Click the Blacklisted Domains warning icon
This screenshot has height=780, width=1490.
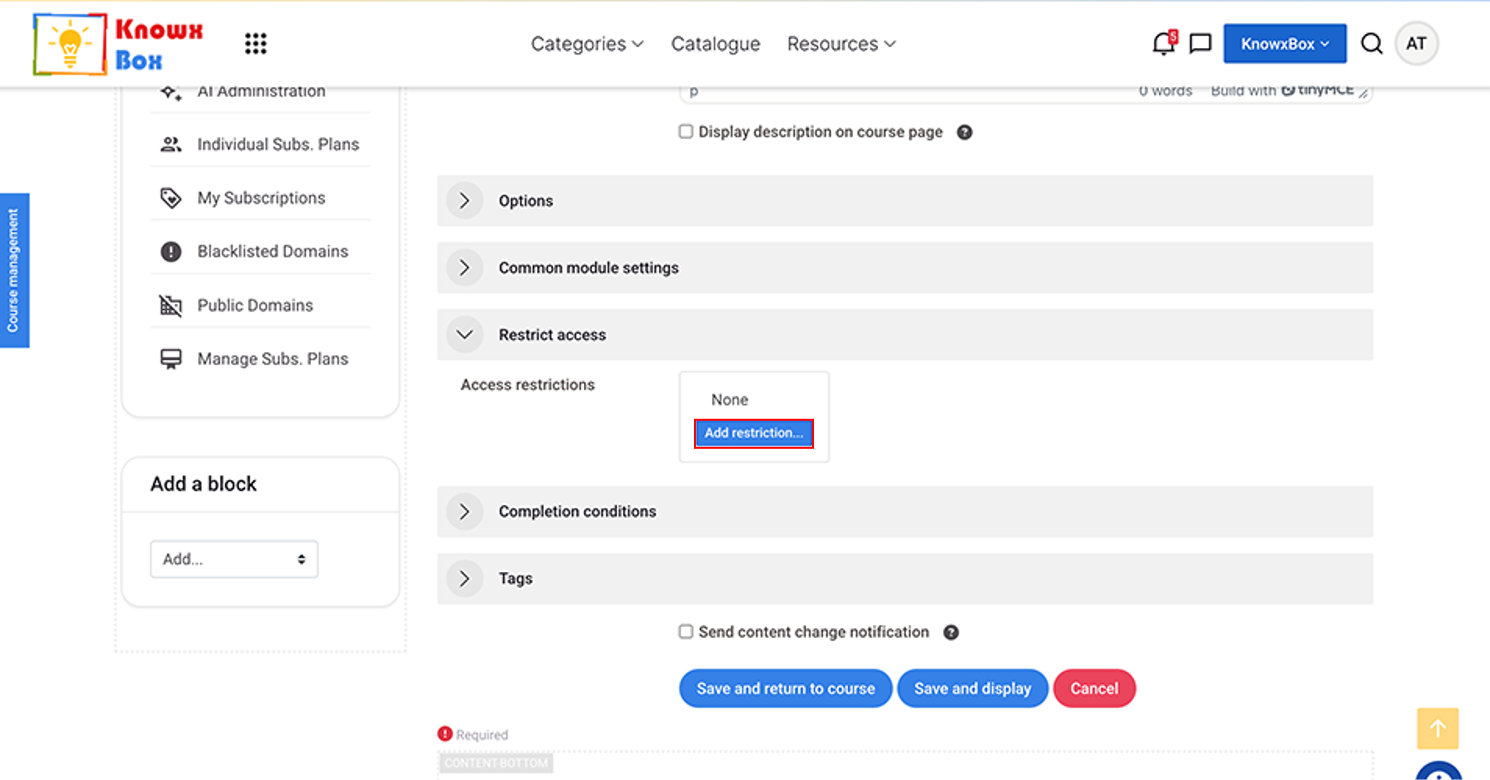[x=171, y=252]
